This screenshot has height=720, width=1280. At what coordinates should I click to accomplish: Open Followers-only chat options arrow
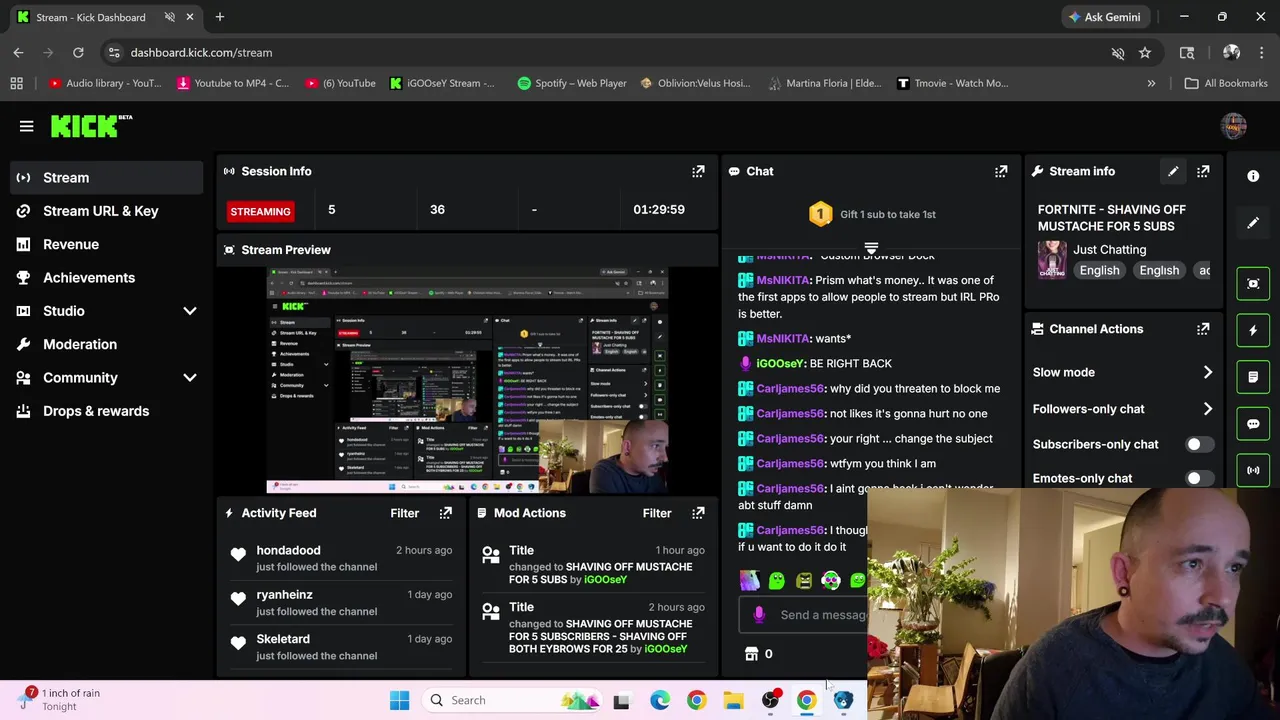pyautogui.click(x=1207, y=409)
